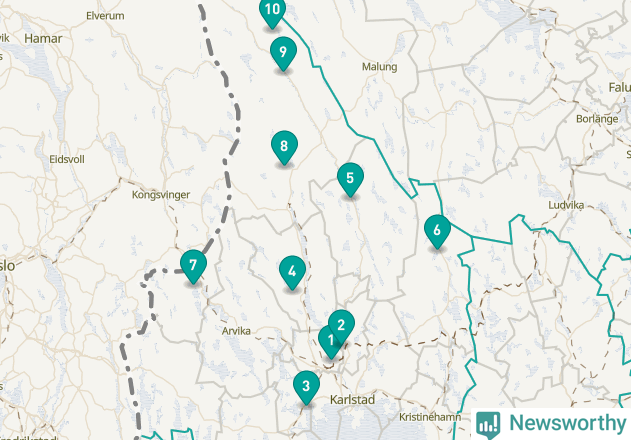Click the Kristinehamn label

pyautogui.click(x=430, y=417)
